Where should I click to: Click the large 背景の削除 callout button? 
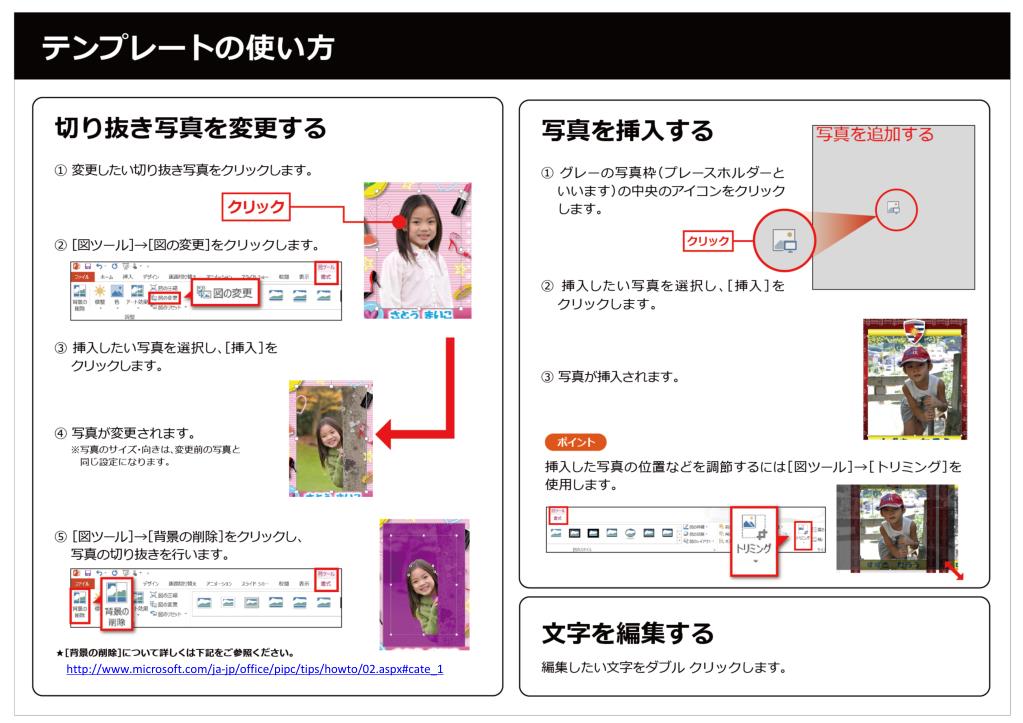pos(117,604)
